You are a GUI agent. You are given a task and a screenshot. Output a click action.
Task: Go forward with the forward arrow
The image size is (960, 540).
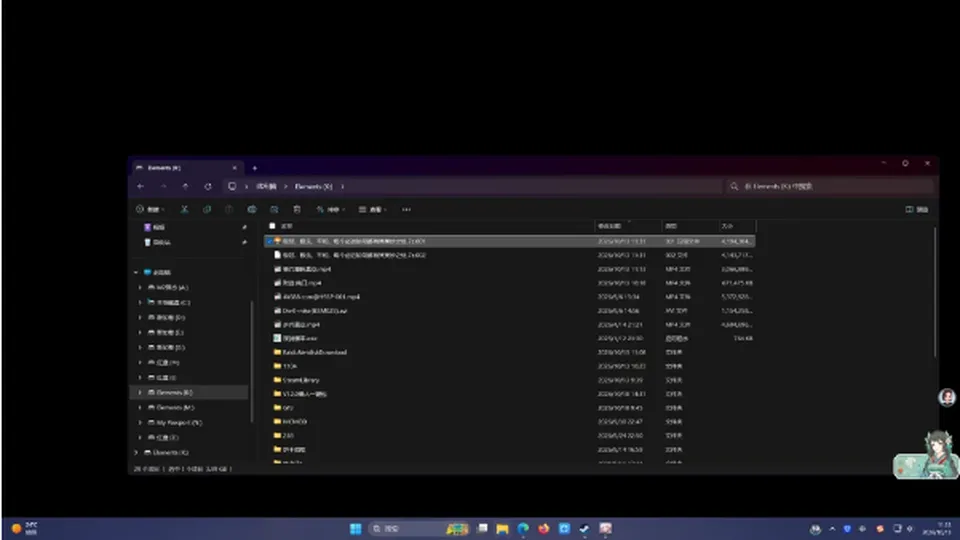[163, 186]
